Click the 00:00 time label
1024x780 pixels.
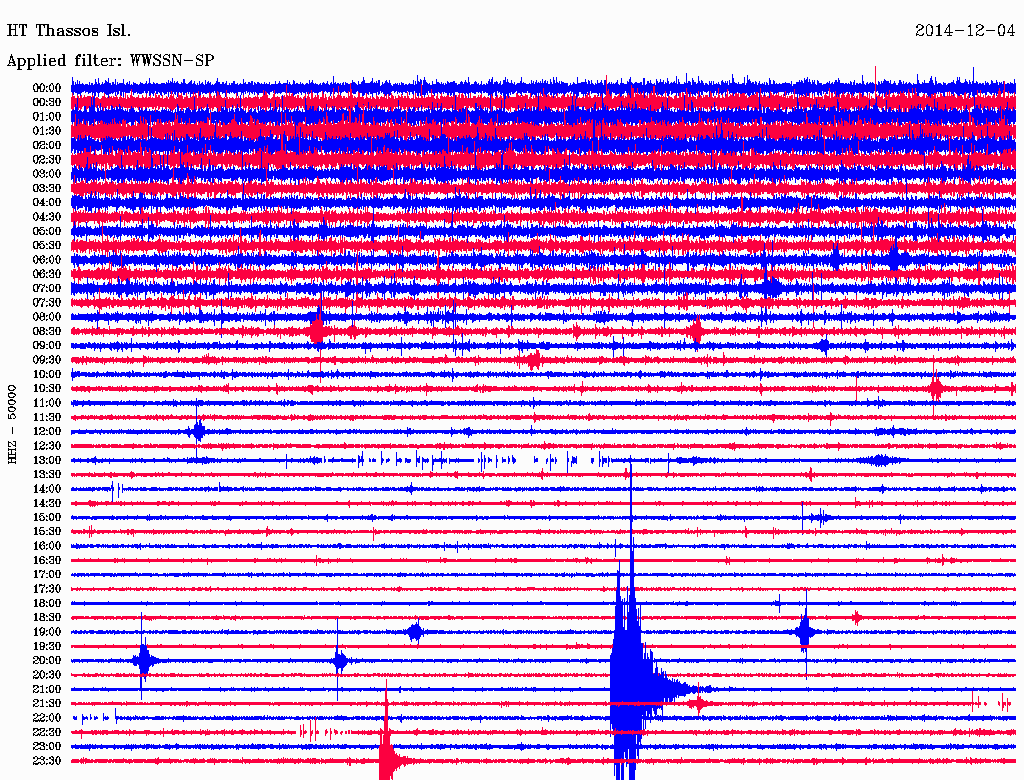click(x=47, y=88)
